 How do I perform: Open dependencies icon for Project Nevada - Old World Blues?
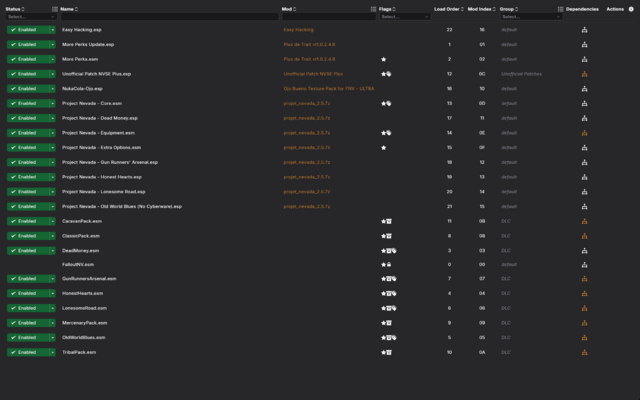pos(584,206)
